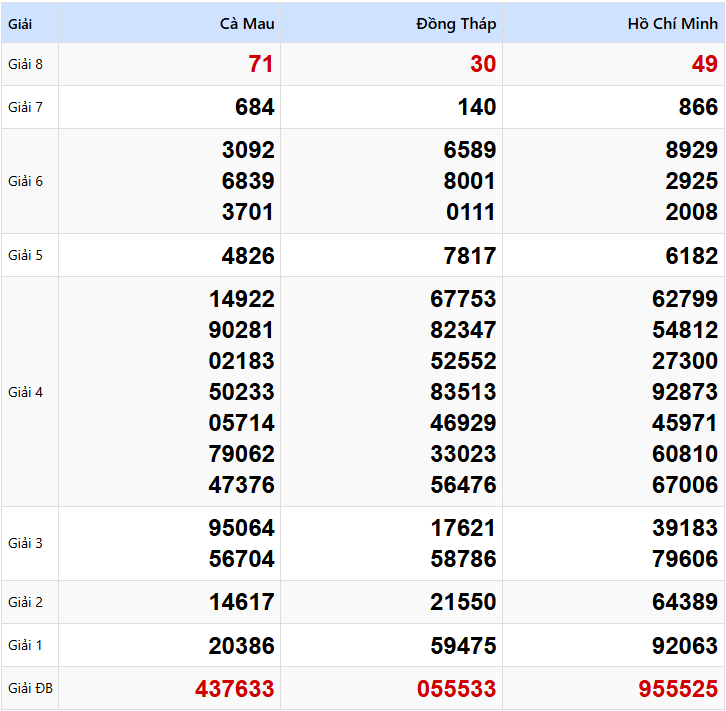Select the Giải 1 row label
This screenshot has height=711, width=726.
point(25,645)
